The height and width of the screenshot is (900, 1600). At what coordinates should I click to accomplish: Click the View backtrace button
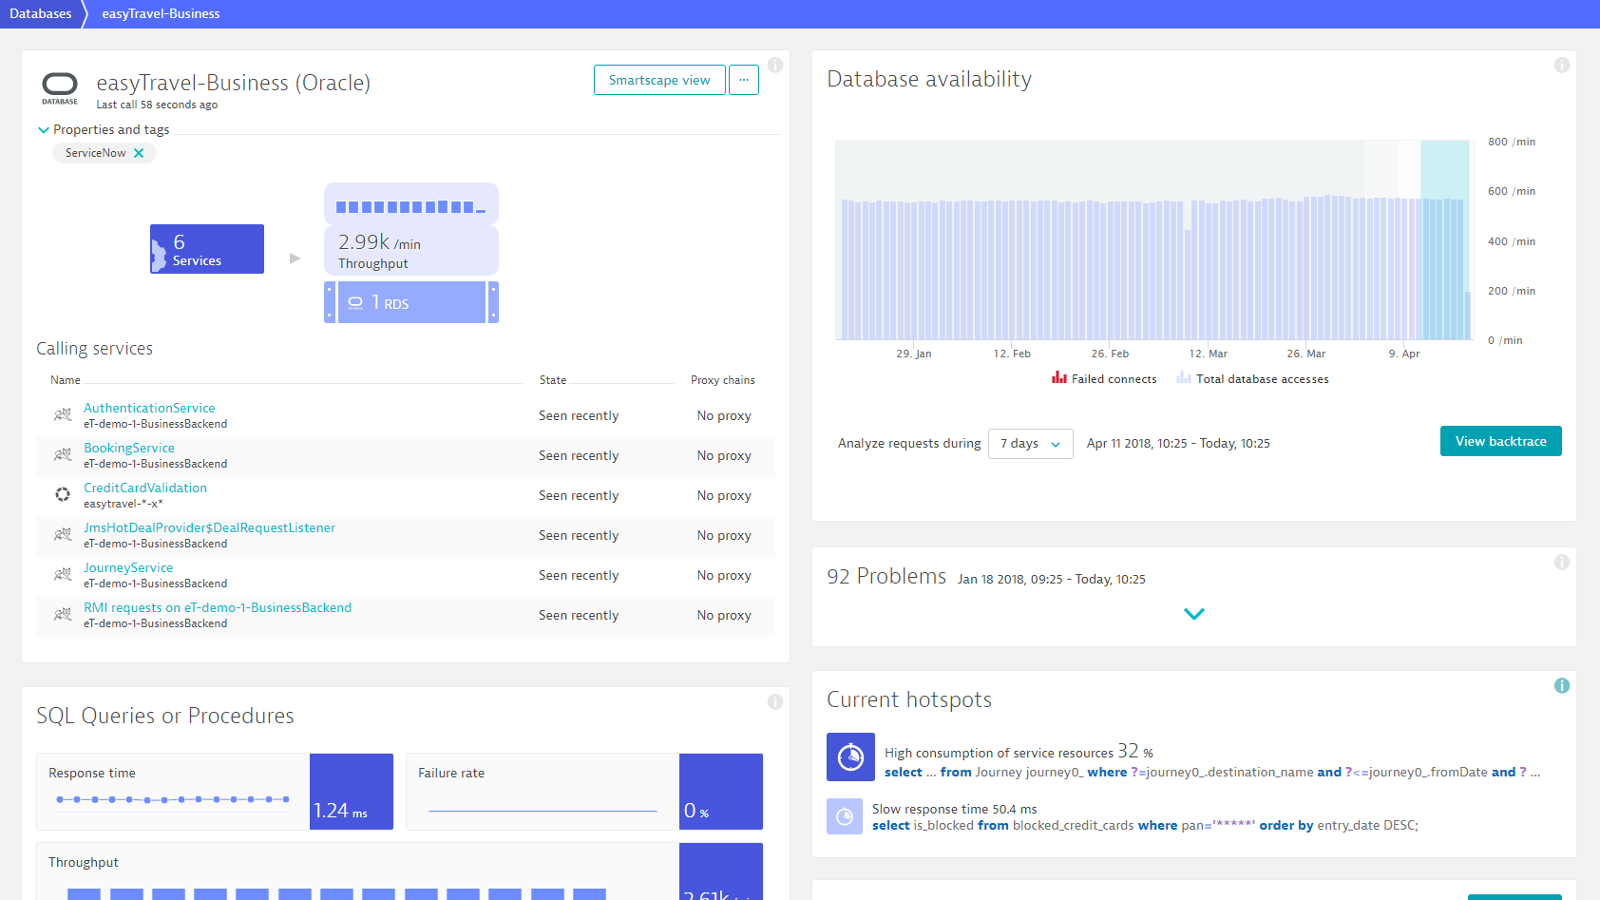point(1500,440)
